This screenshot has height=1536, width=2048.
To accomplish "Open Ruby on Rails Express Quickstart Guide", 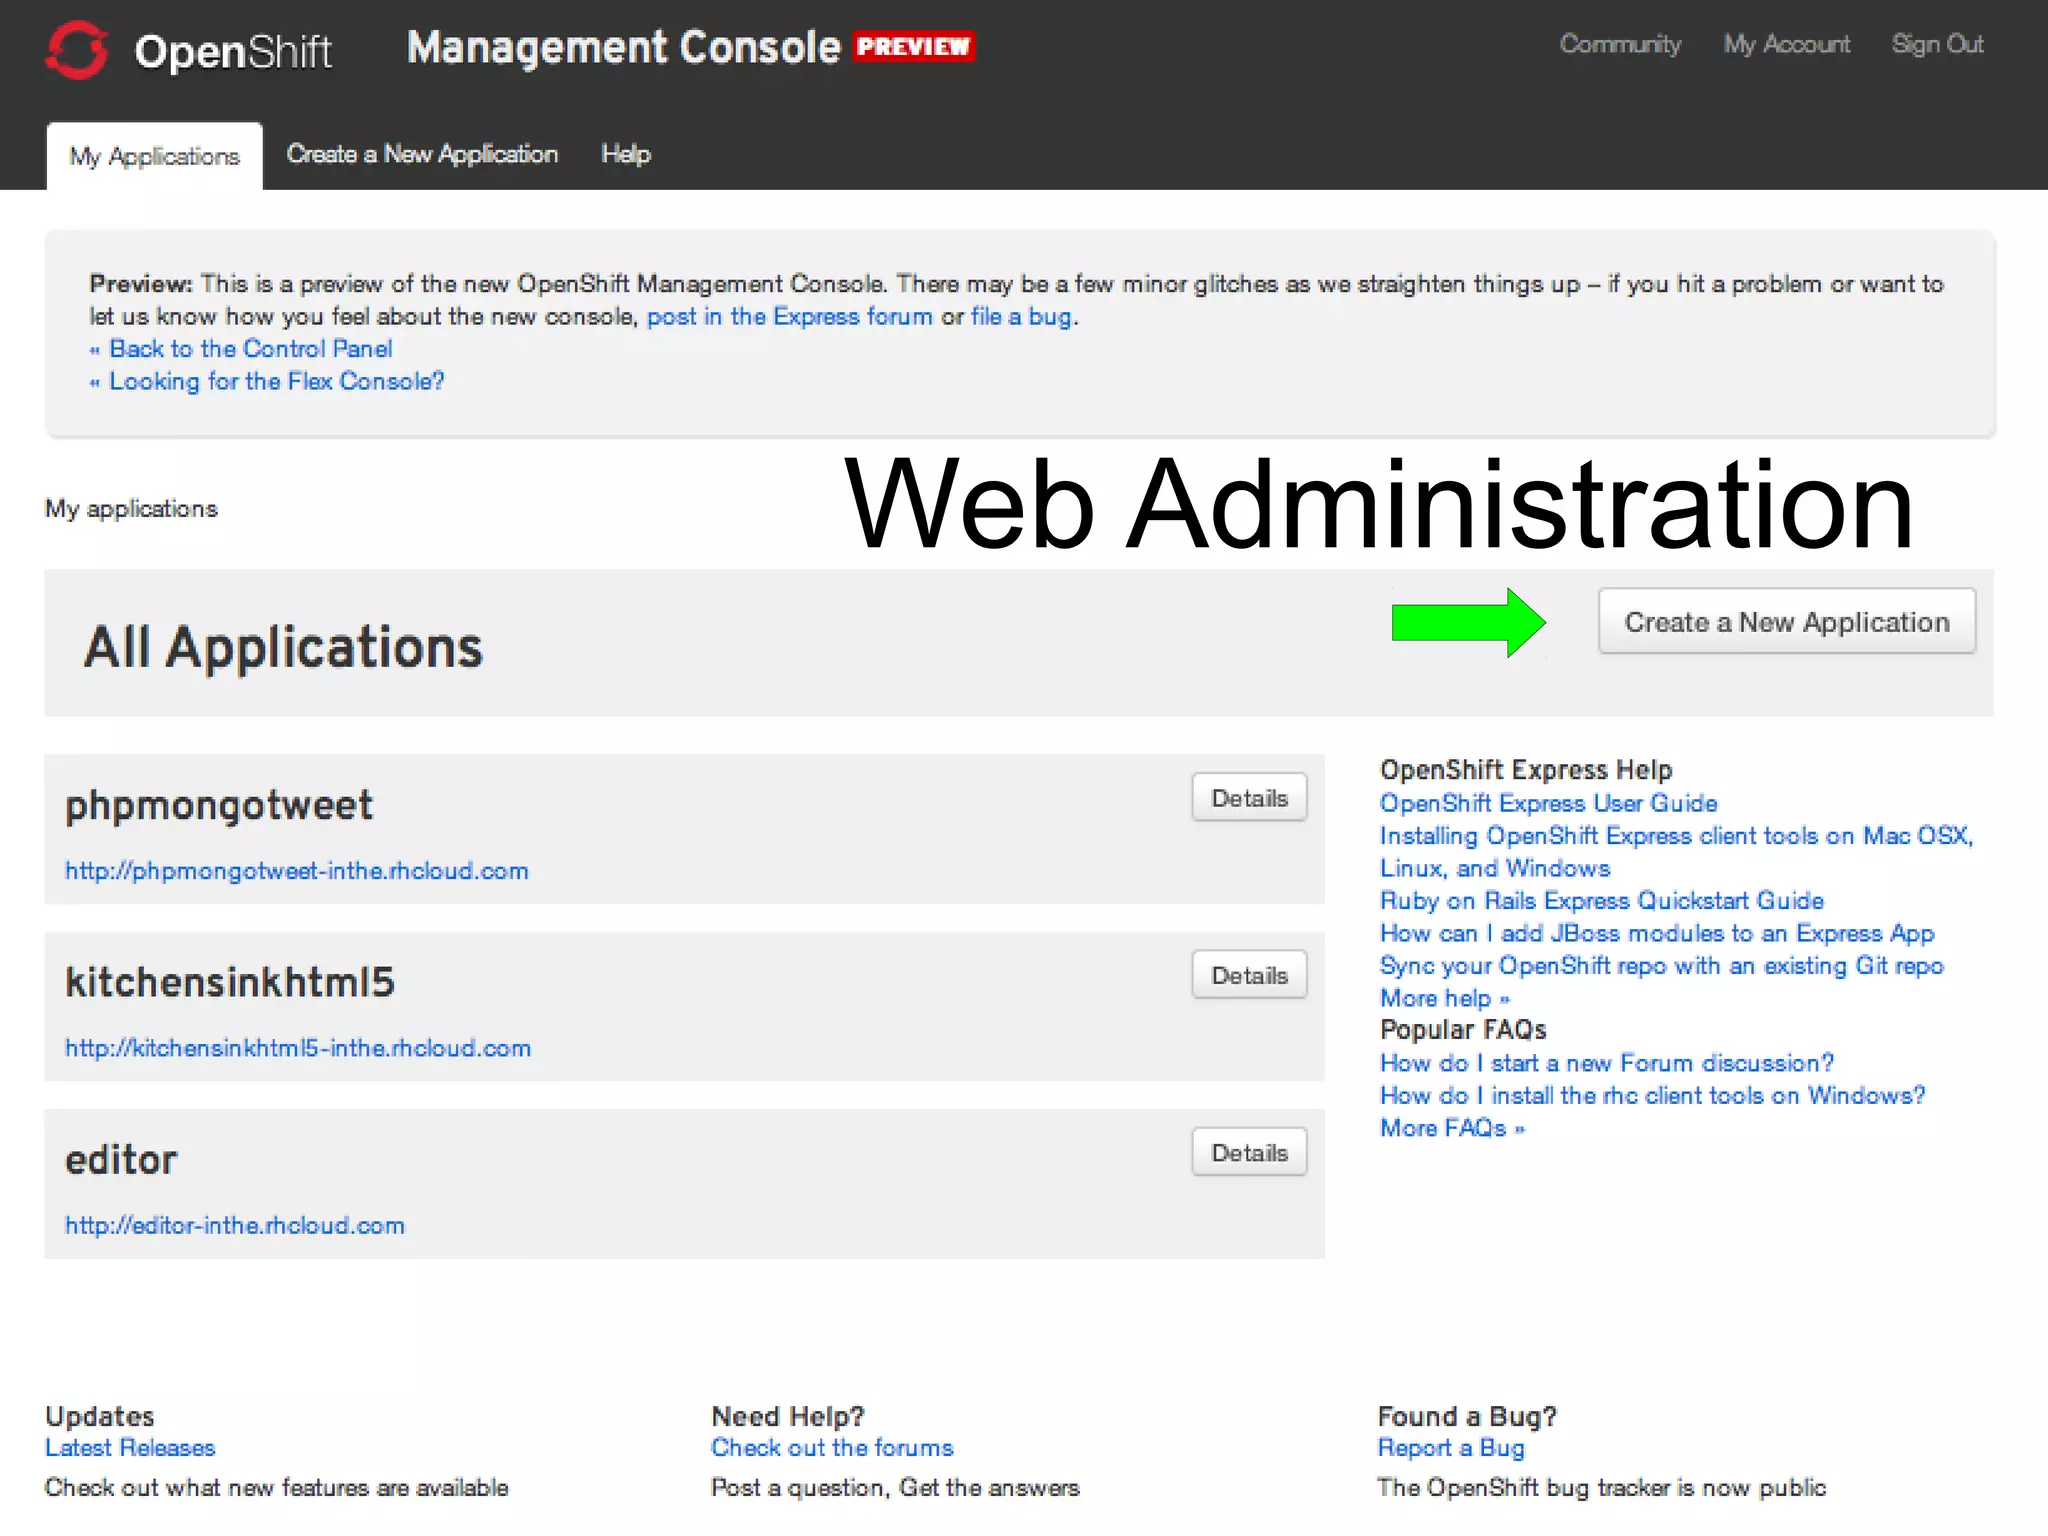I will (1601, 900).
